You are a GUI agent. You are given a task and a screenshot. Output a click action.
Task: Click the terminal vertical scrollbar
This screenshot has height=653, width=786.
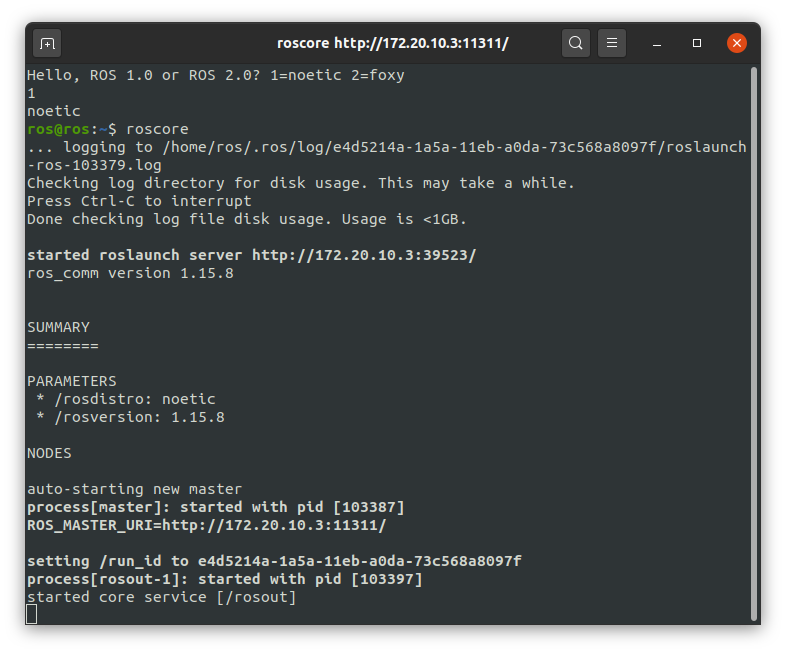[x=753, y=344]
